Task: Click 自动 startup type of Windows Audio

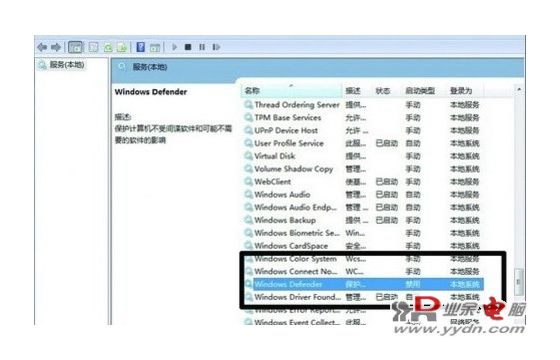Action: (x=413, y=195)
